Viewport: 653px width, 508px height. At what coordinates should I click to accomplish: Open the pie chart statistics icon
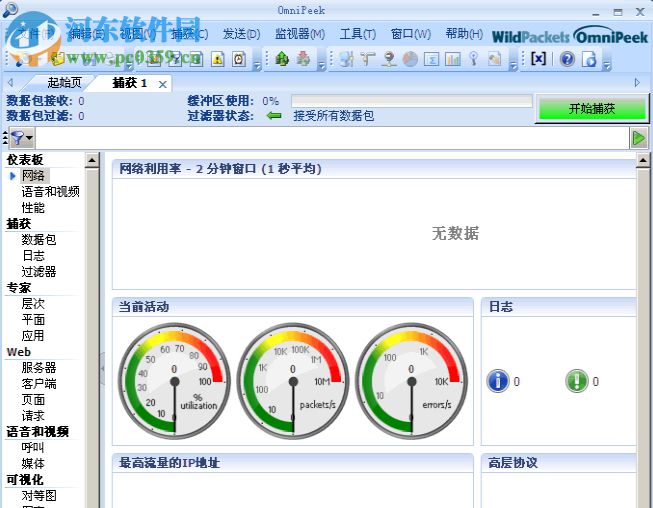[x=410, y=59]
